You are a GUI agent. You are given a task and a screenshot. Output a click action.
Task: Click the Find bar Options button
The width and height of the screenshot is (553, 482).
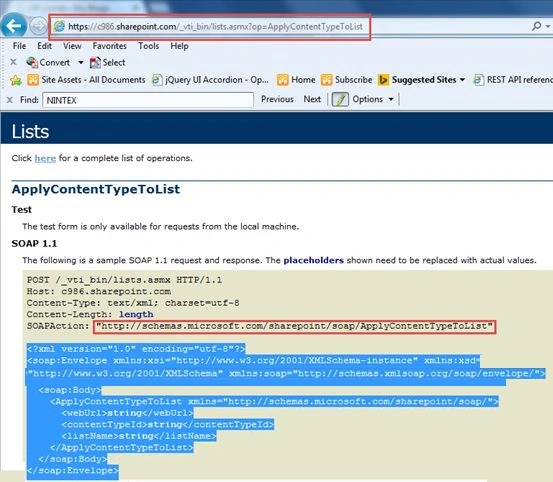pos(367,99)
